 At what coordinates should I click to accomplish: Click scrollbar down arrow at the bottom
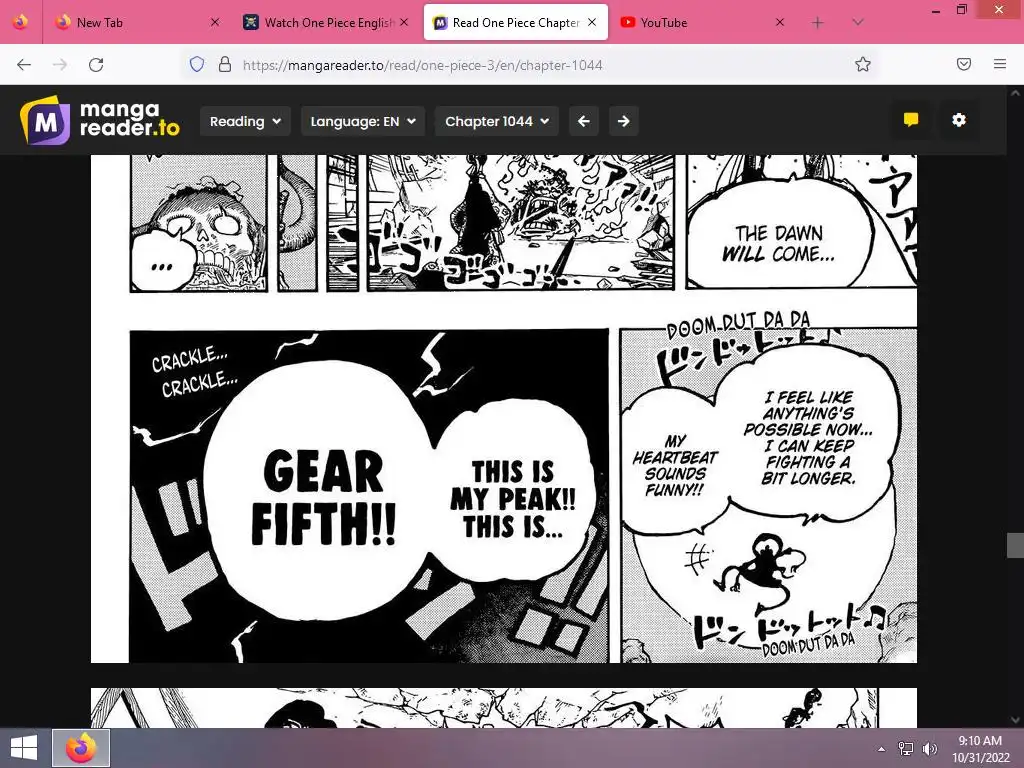1015,720
